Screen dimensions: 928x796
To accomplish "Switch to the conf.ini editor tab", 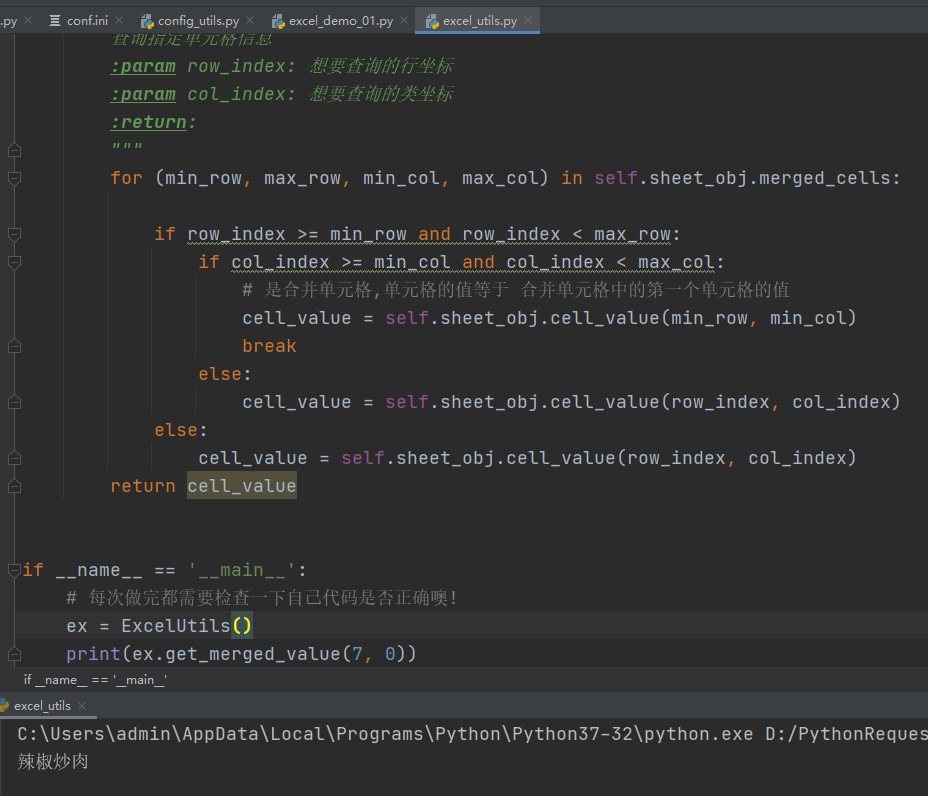I will point(86,21).
